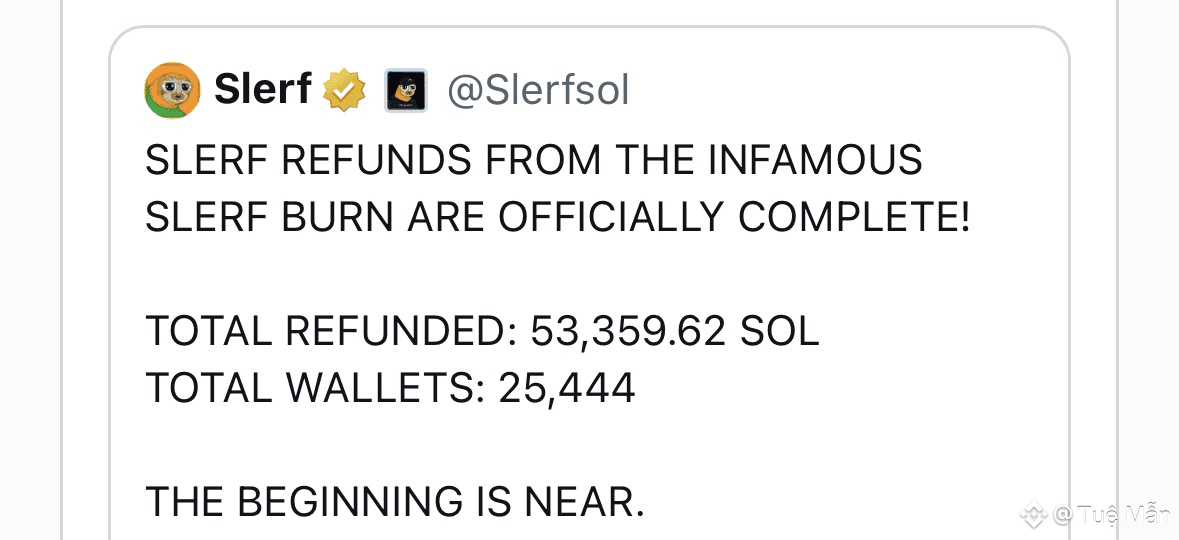Click the TOTAL REFUNDED label

[x=331, y=332]
